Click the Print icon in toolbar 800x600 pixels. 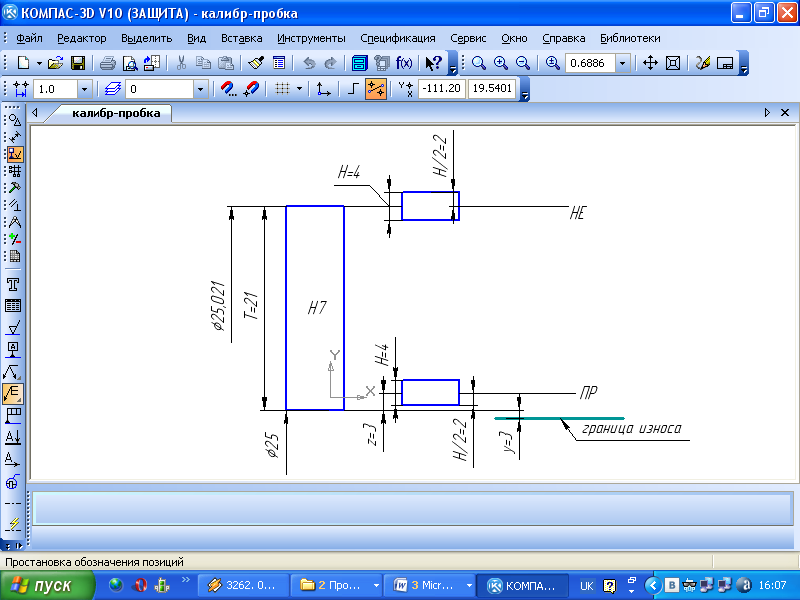[x=107, y=63]
